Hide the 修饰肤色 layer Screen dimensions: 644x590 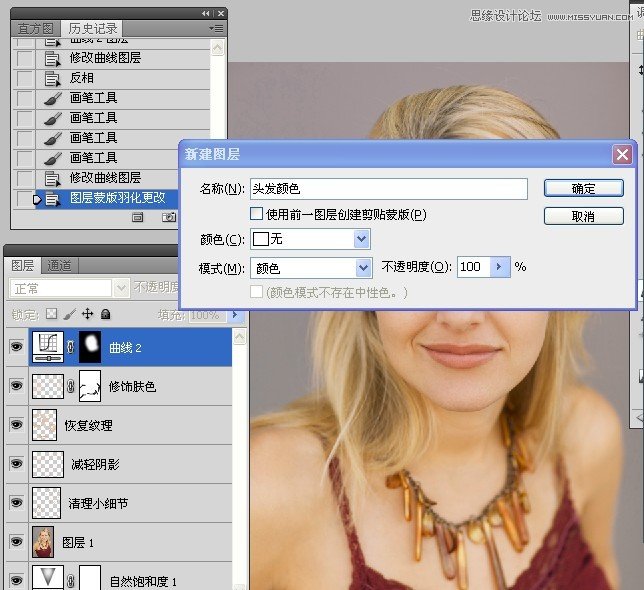[16, 386]
